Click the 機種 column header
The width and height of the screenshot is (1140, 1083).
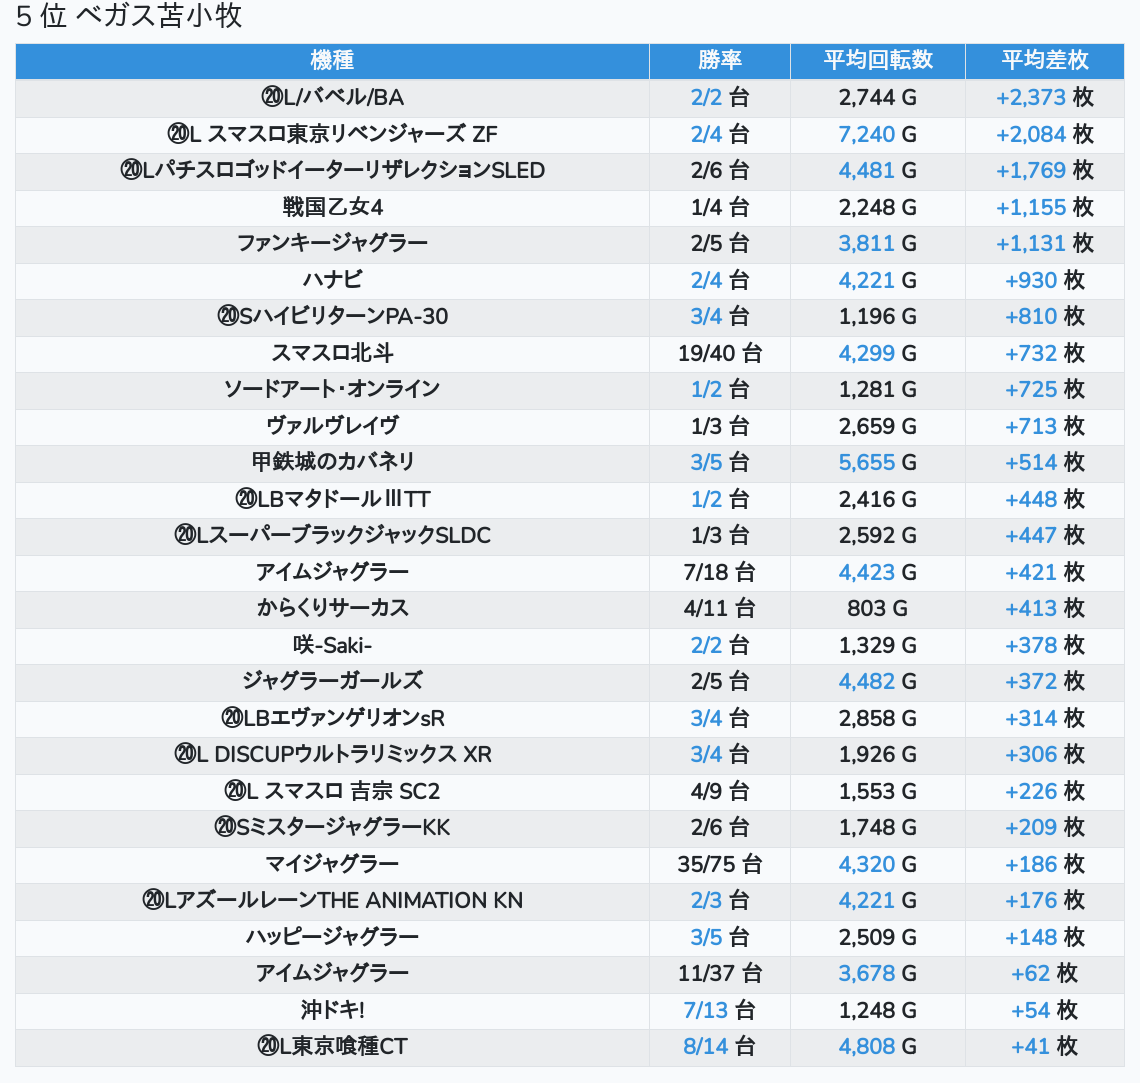pyautogui.click(x=332, y=61)
